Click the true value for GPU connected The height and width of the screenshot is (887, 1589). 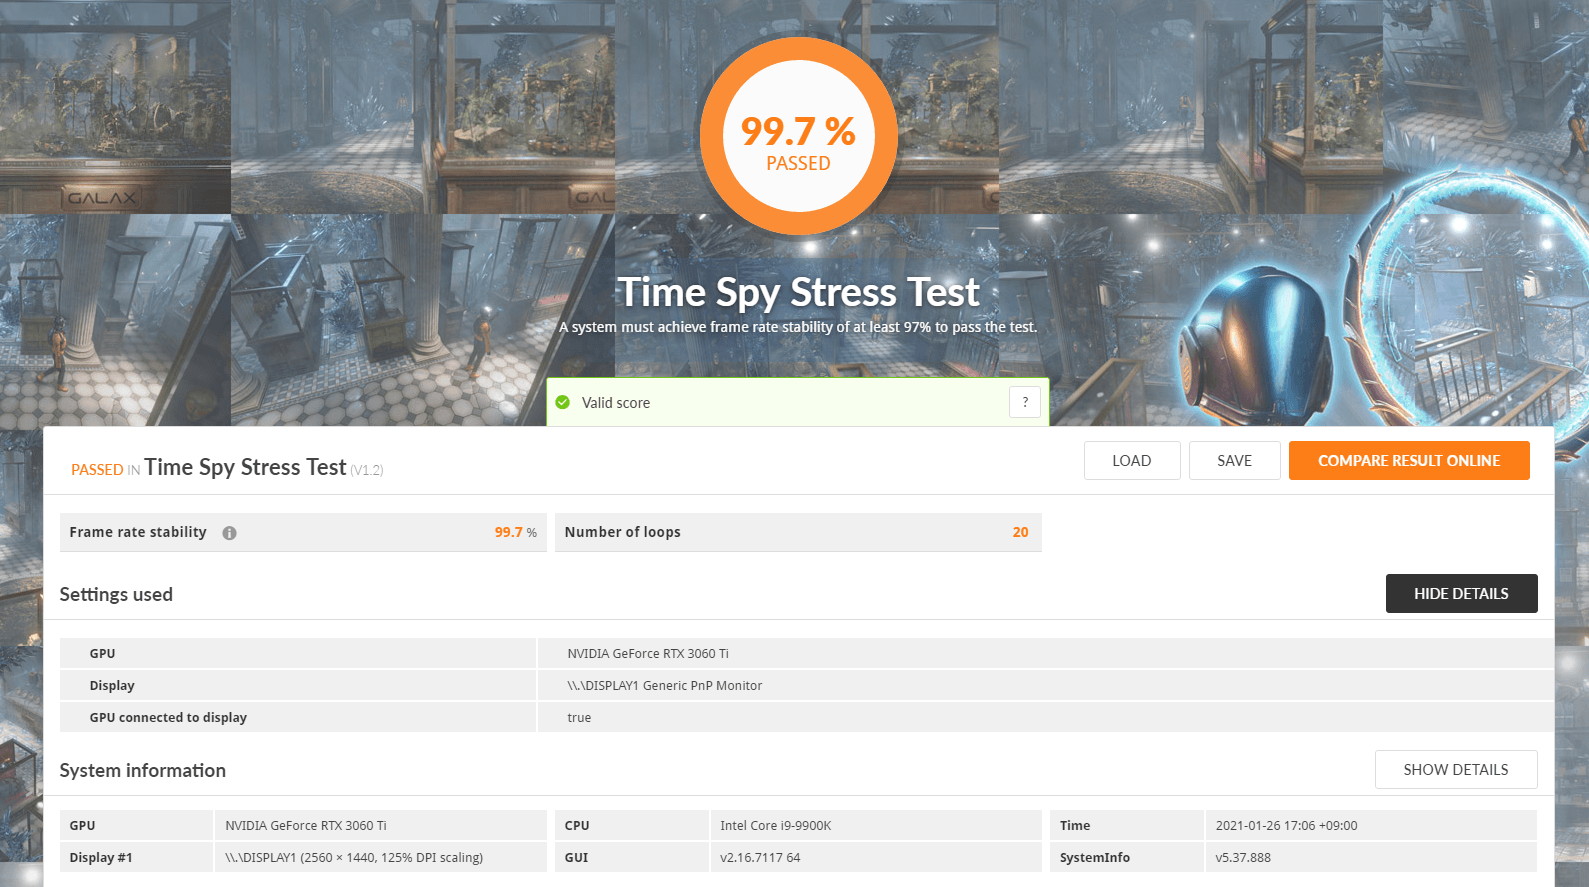(579, 718)
